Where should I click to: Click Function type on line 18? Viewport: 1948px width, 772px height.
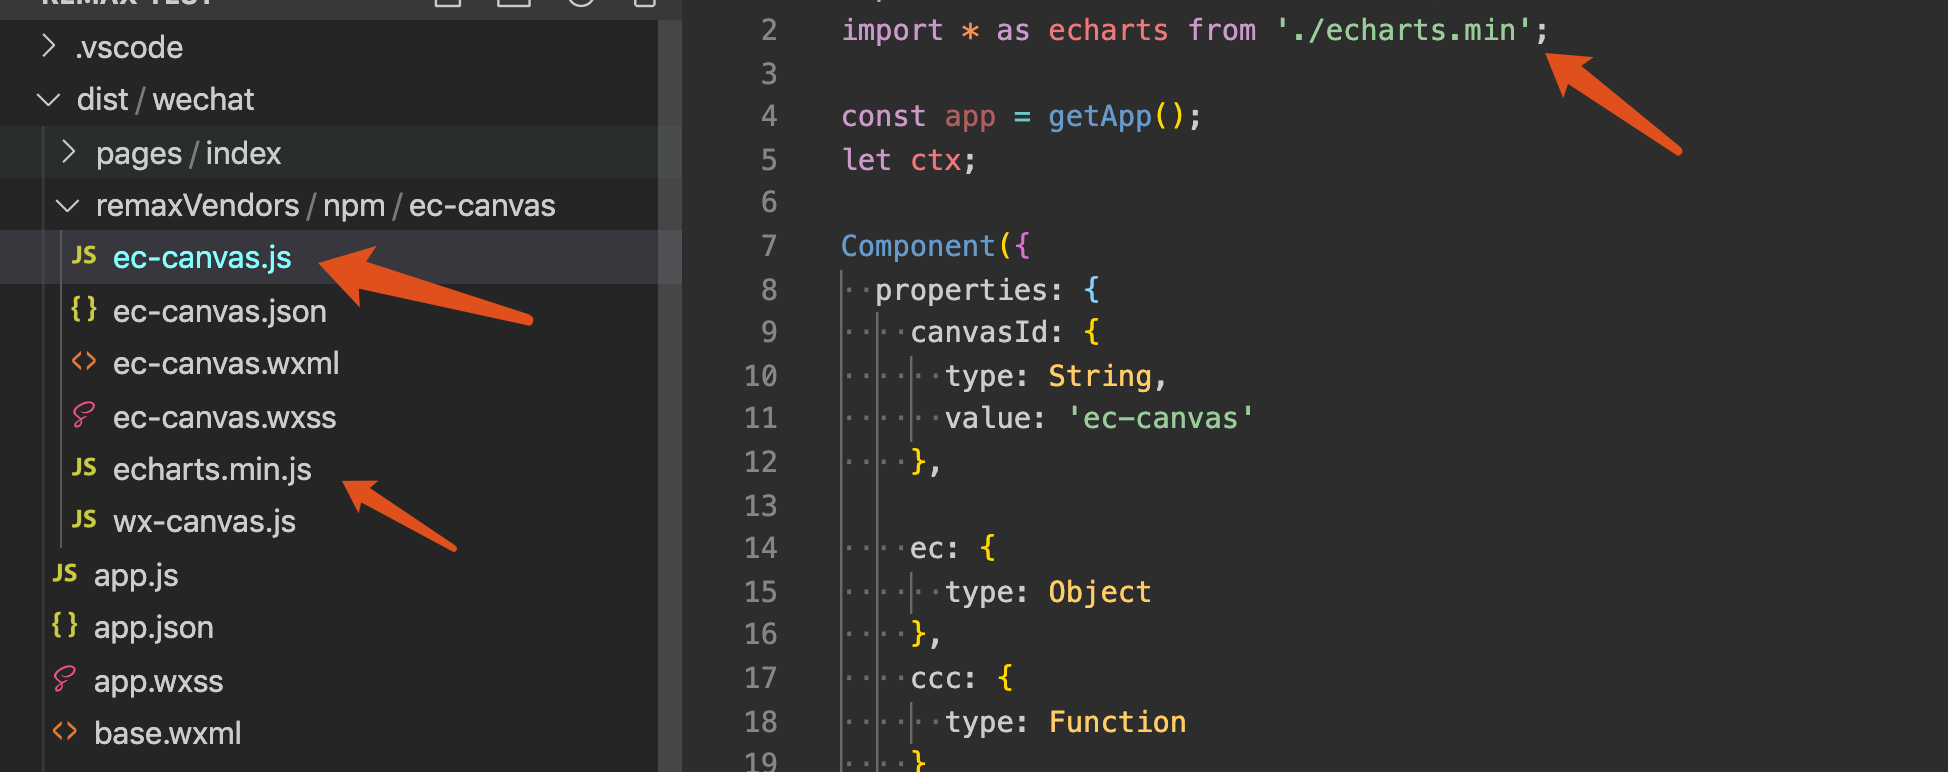point(1117,722)
